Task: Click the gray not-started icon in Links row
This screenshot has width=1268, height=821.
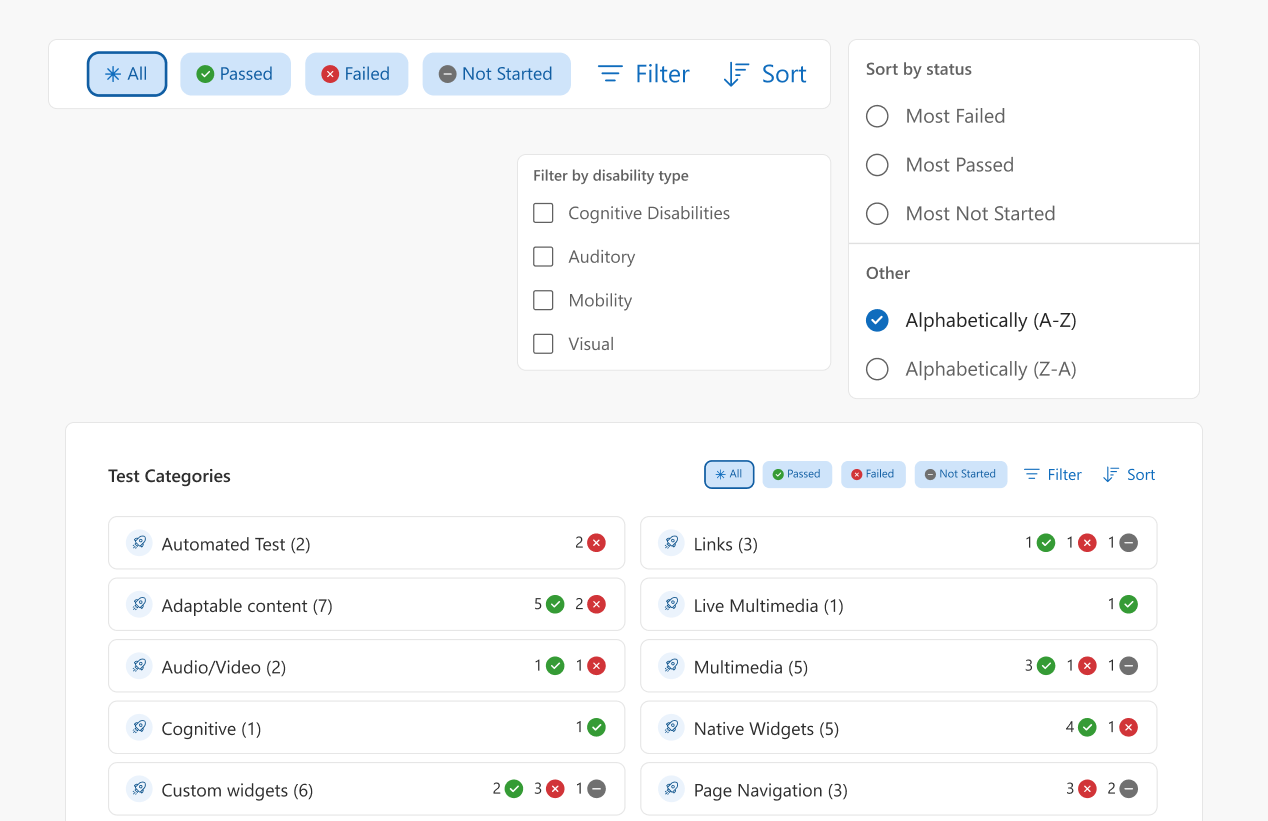Action: (1128, 543)
